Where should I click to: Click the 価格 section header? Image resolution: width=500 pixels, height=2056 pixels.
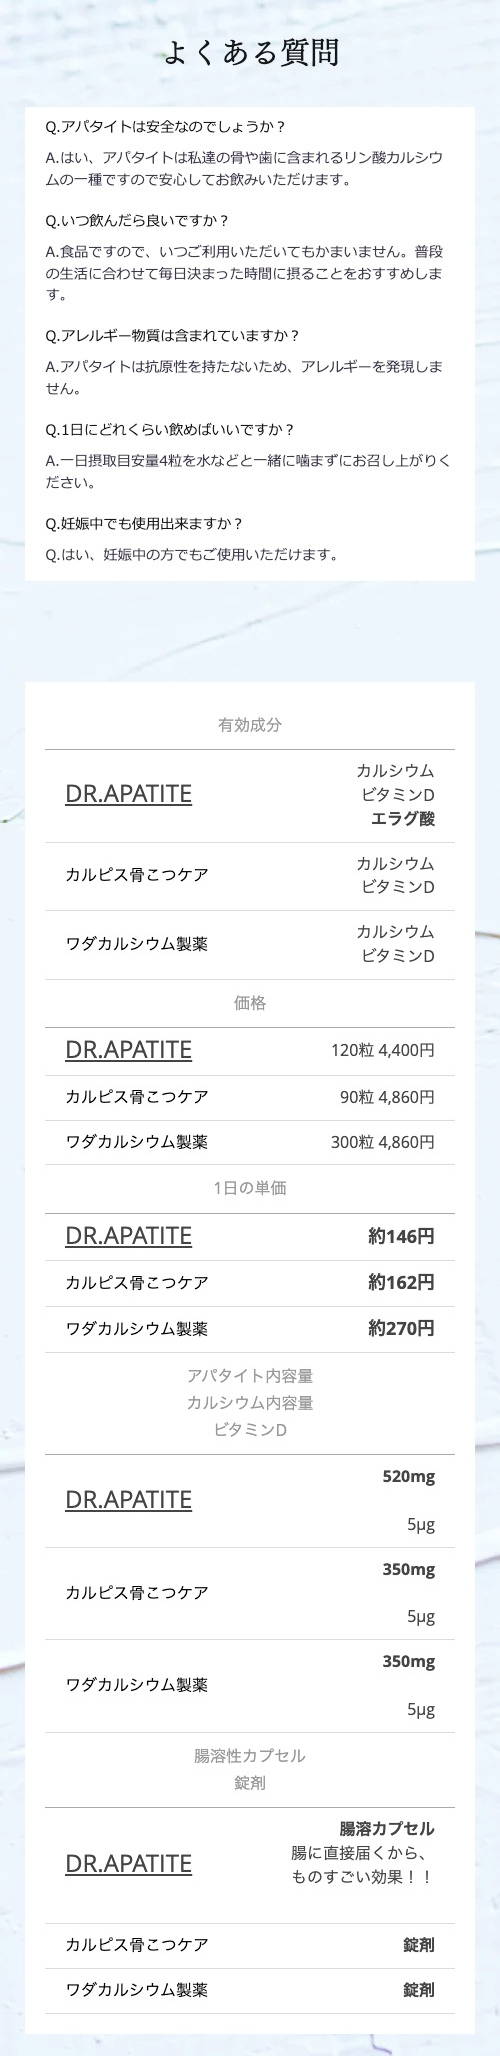tap(250, 1003)
